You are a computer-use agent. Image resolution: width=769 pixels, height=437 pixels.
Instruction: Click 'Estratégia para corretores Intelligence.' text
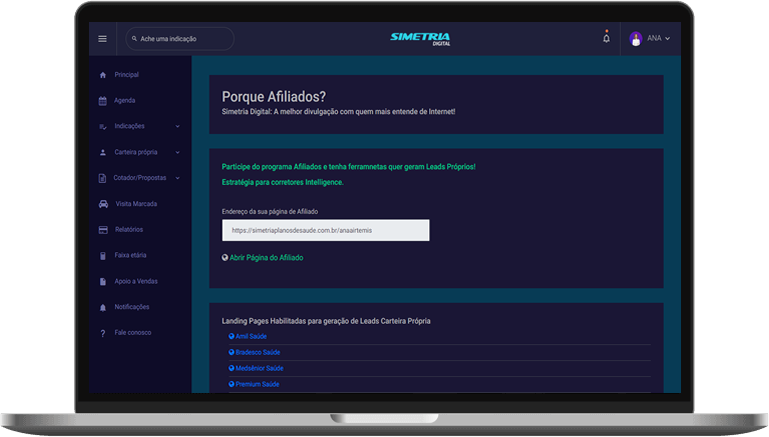282,182
